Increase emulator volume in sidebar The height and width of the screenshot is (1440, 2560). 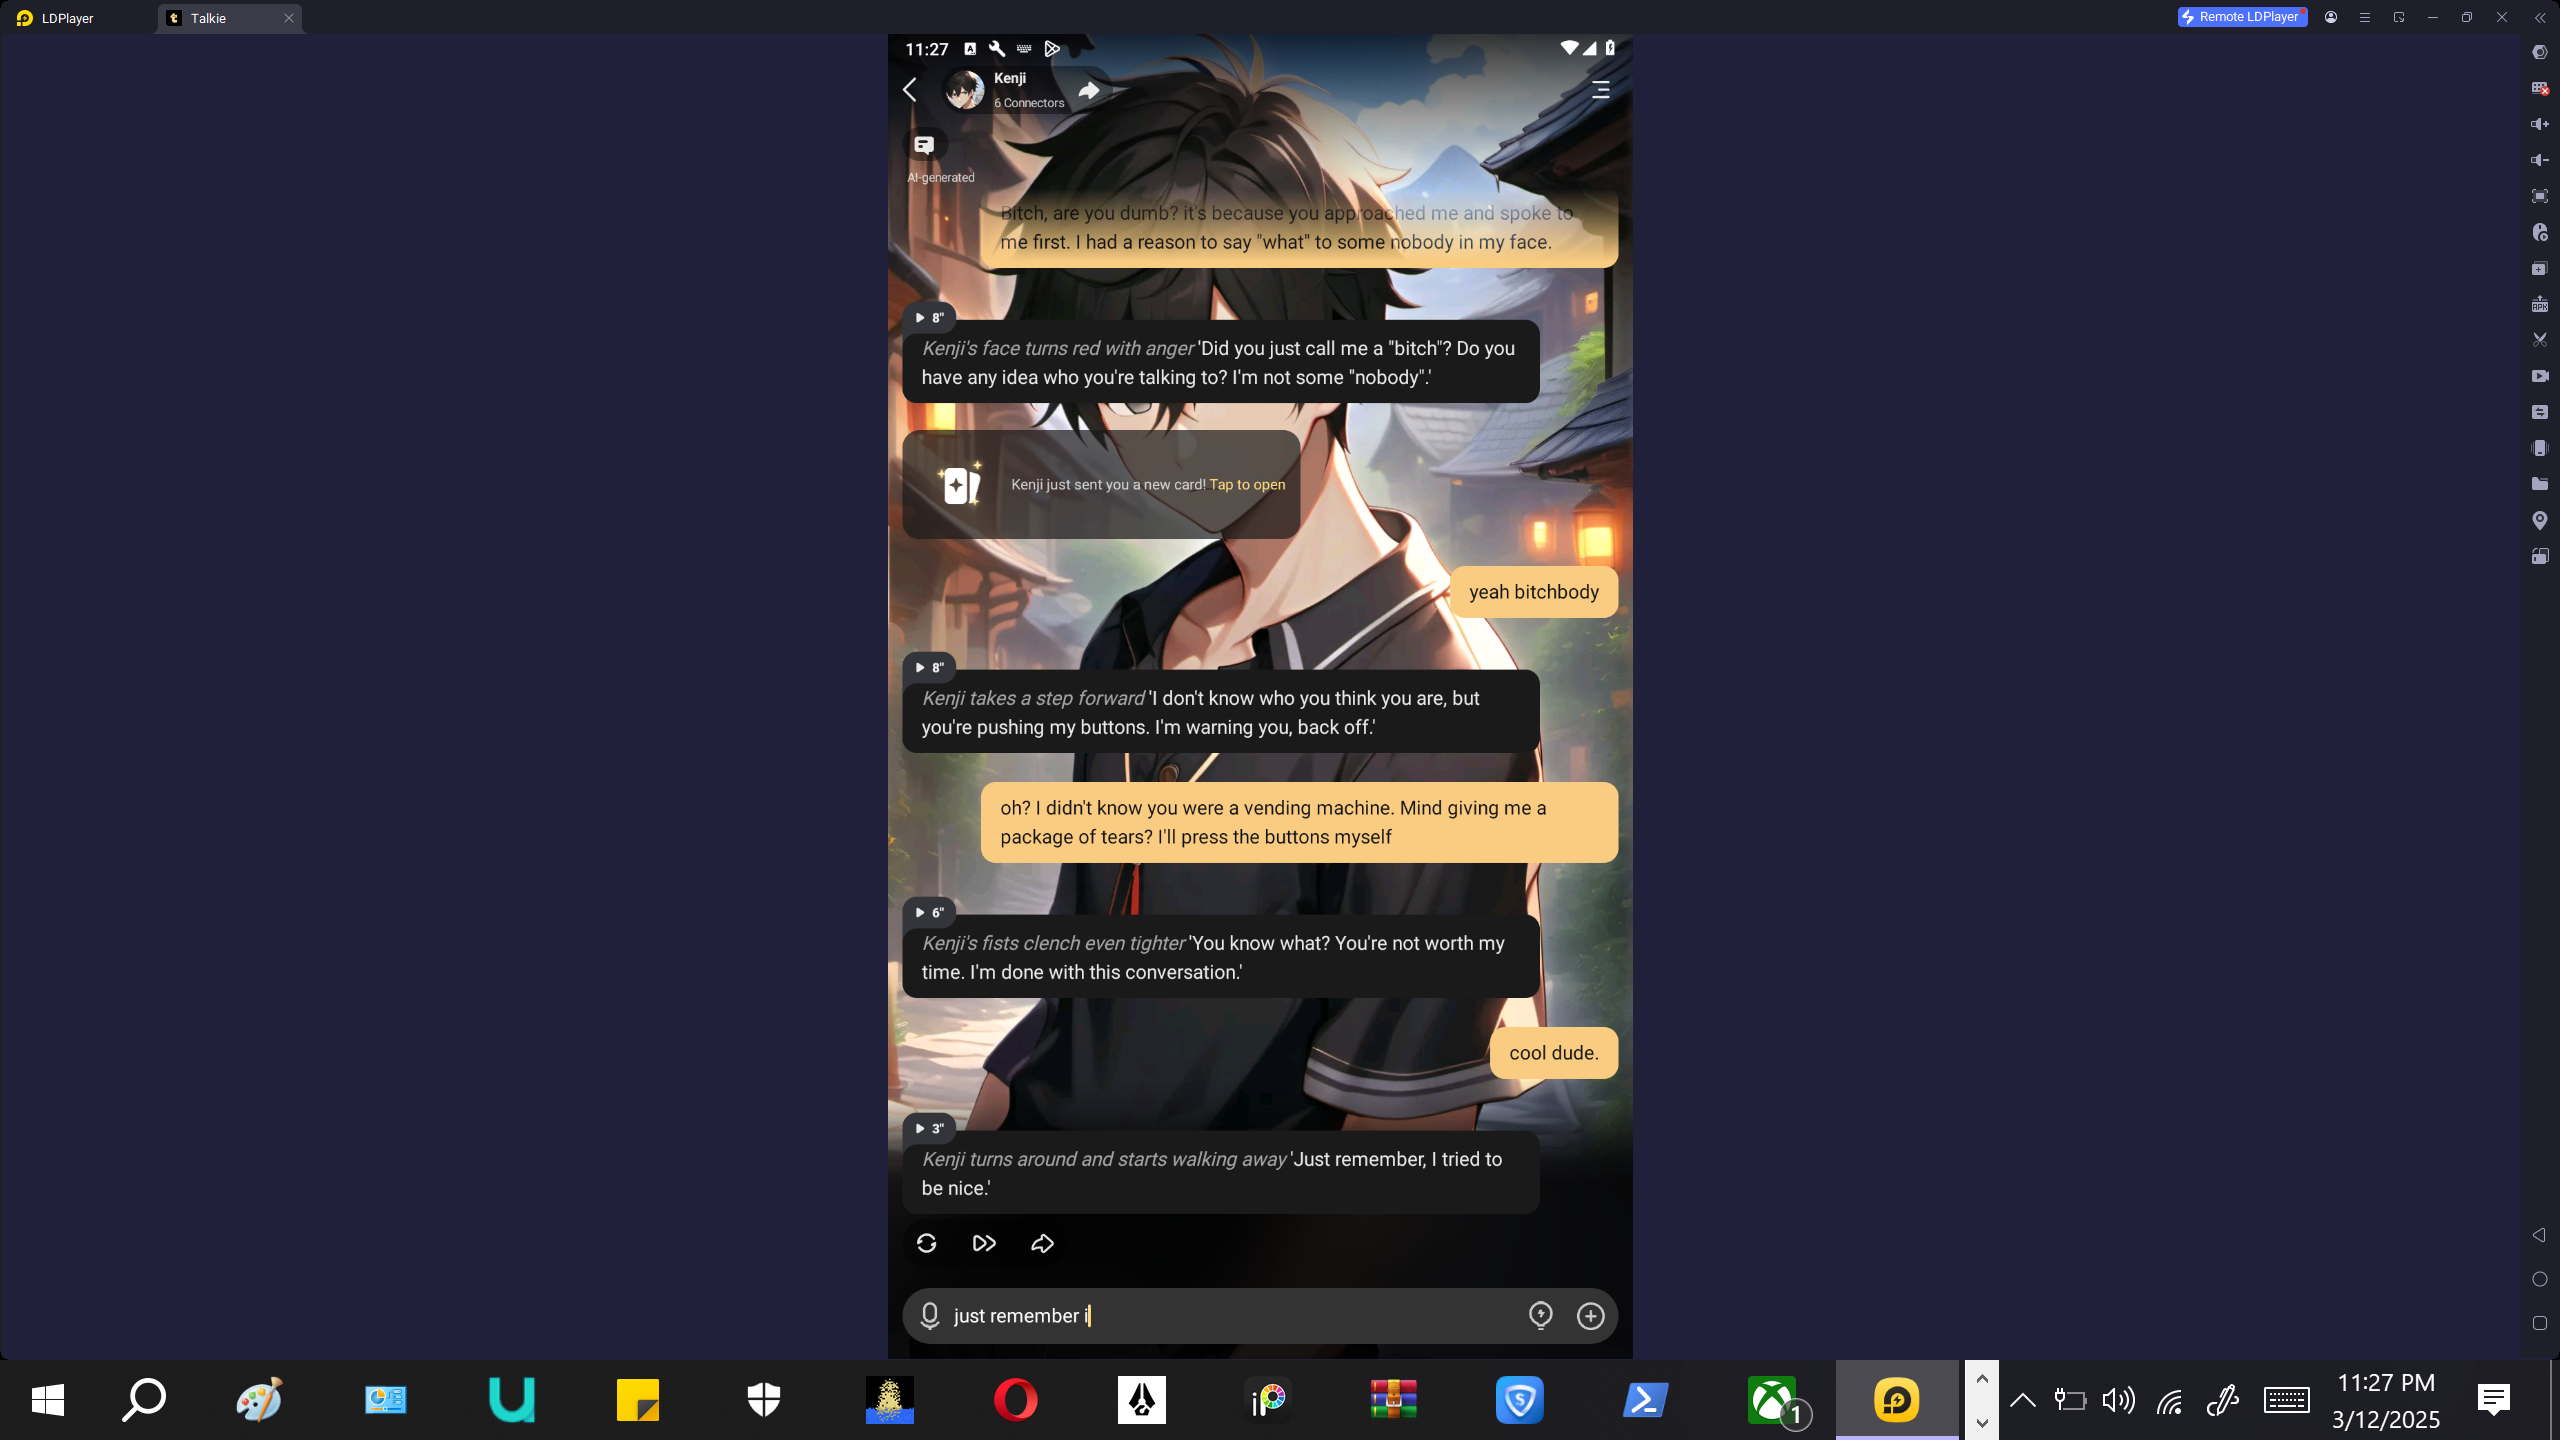2540,124
